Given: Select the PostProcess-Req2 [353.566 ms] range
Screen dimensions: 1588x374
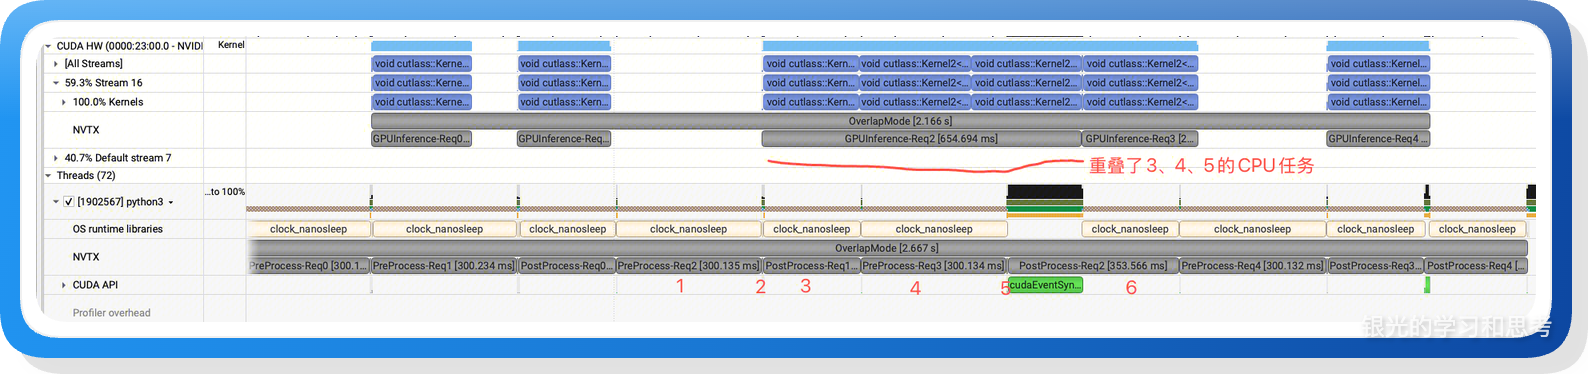Looking at the screenshot, I should (x=1093, y=266).
